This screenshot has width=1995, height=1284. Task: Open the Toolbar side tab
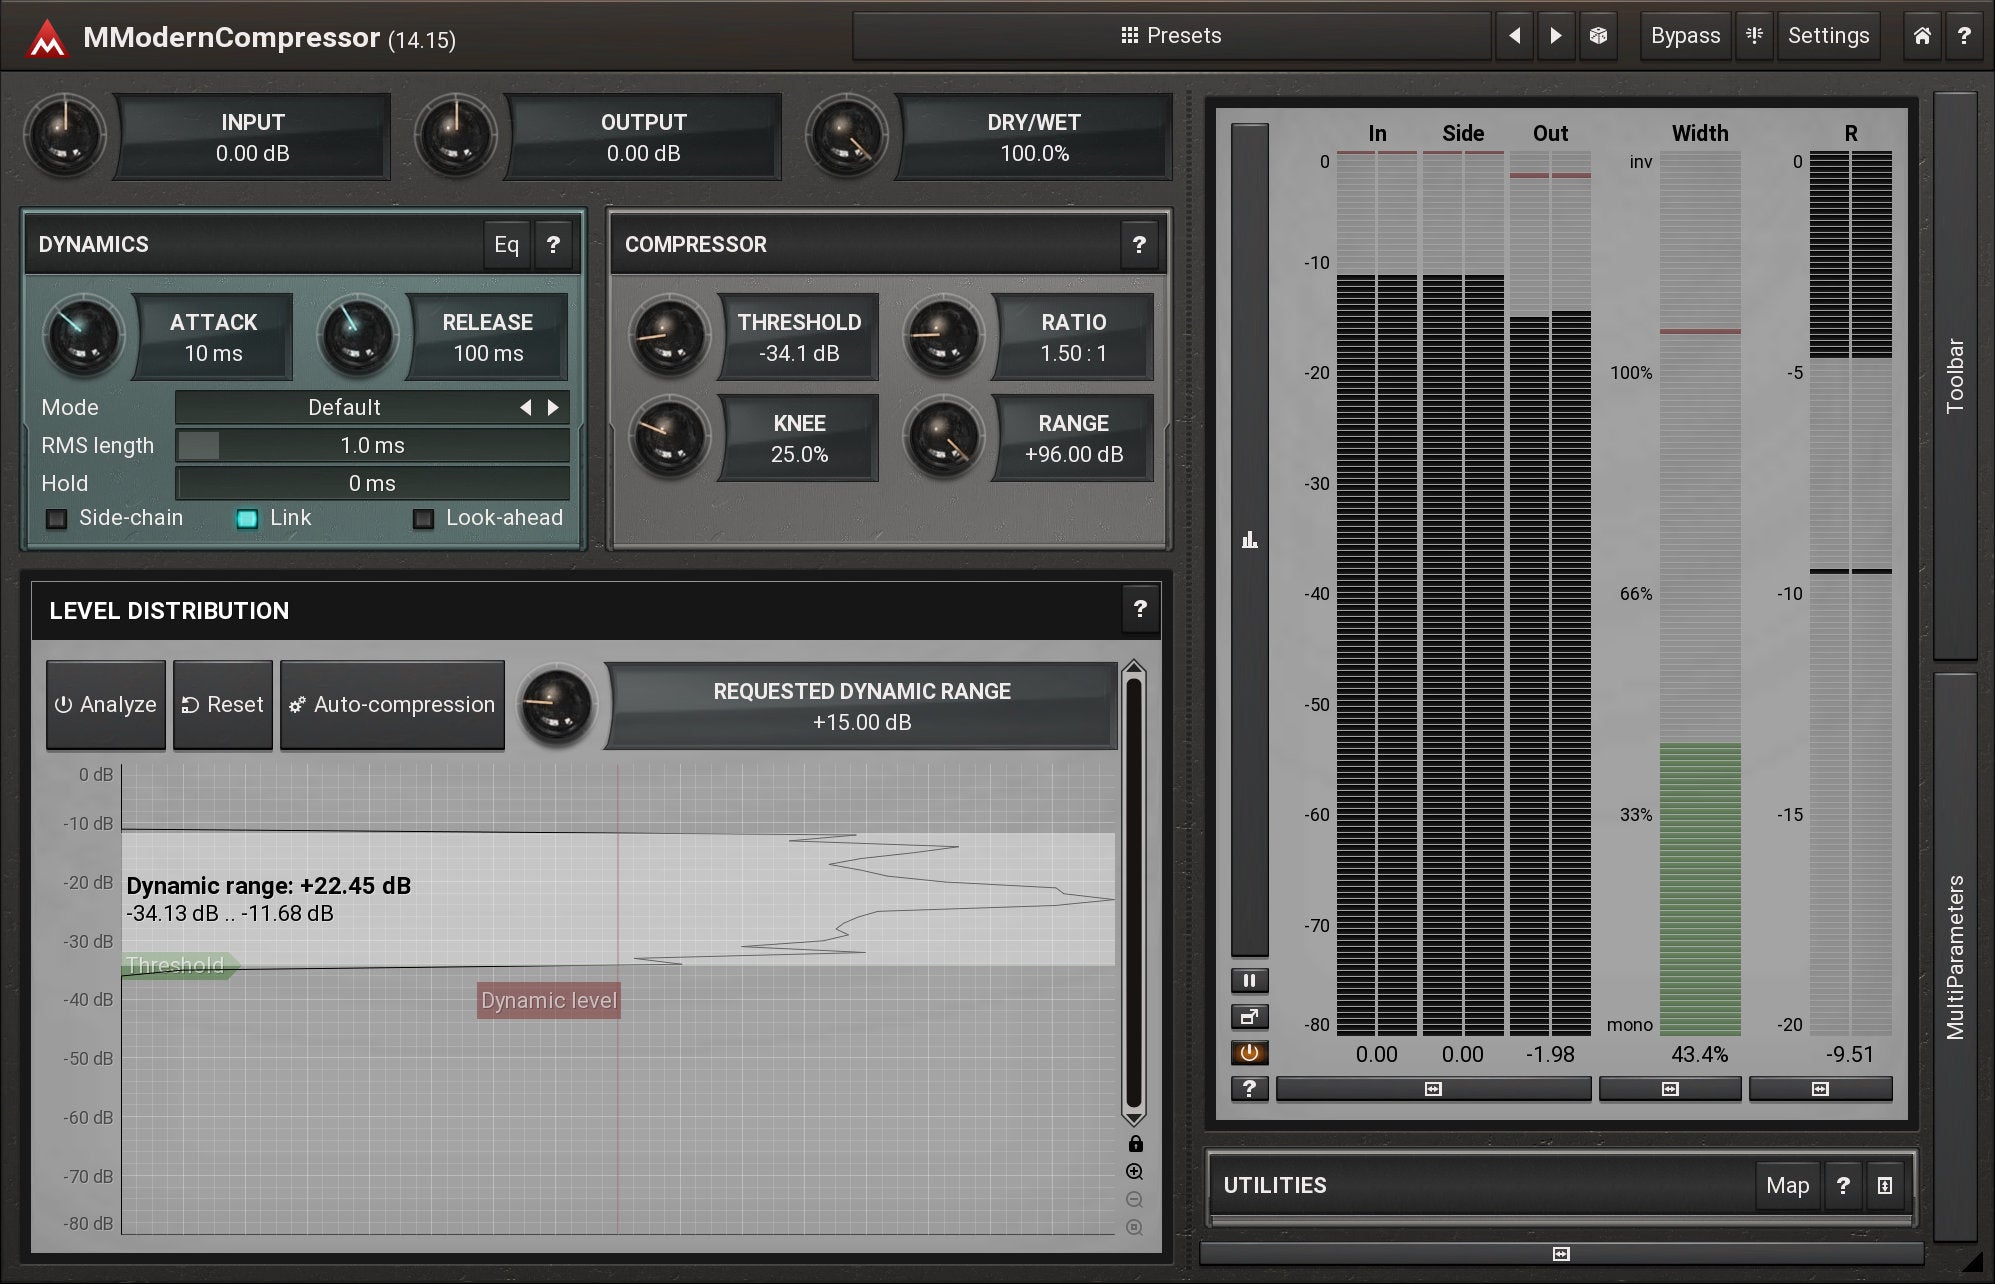pyautogui.click(x=1955, y=375)
